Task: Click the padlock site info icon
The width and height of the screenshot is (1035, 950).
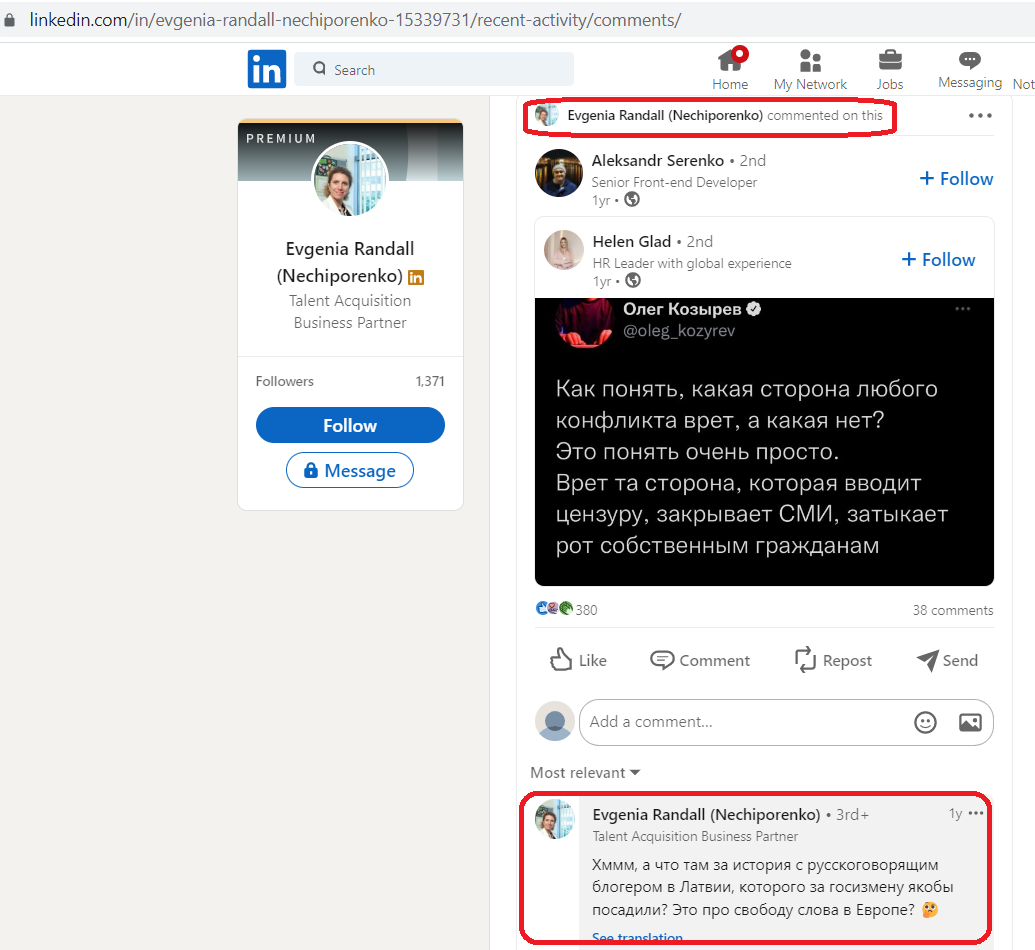Action: pos(9,20)
